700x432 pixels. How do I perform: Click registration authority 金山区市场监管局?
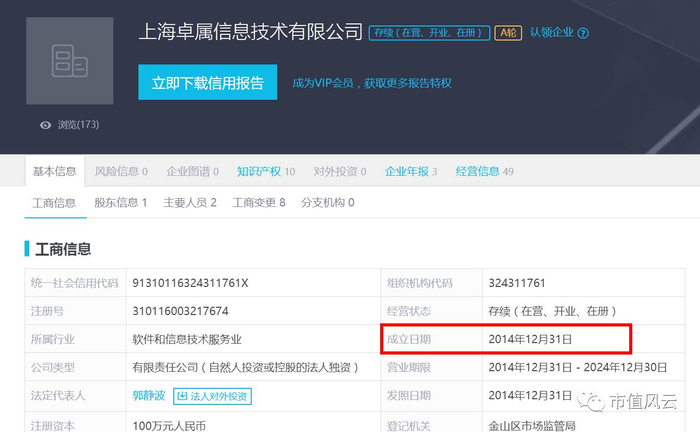[x=532, y=426]
